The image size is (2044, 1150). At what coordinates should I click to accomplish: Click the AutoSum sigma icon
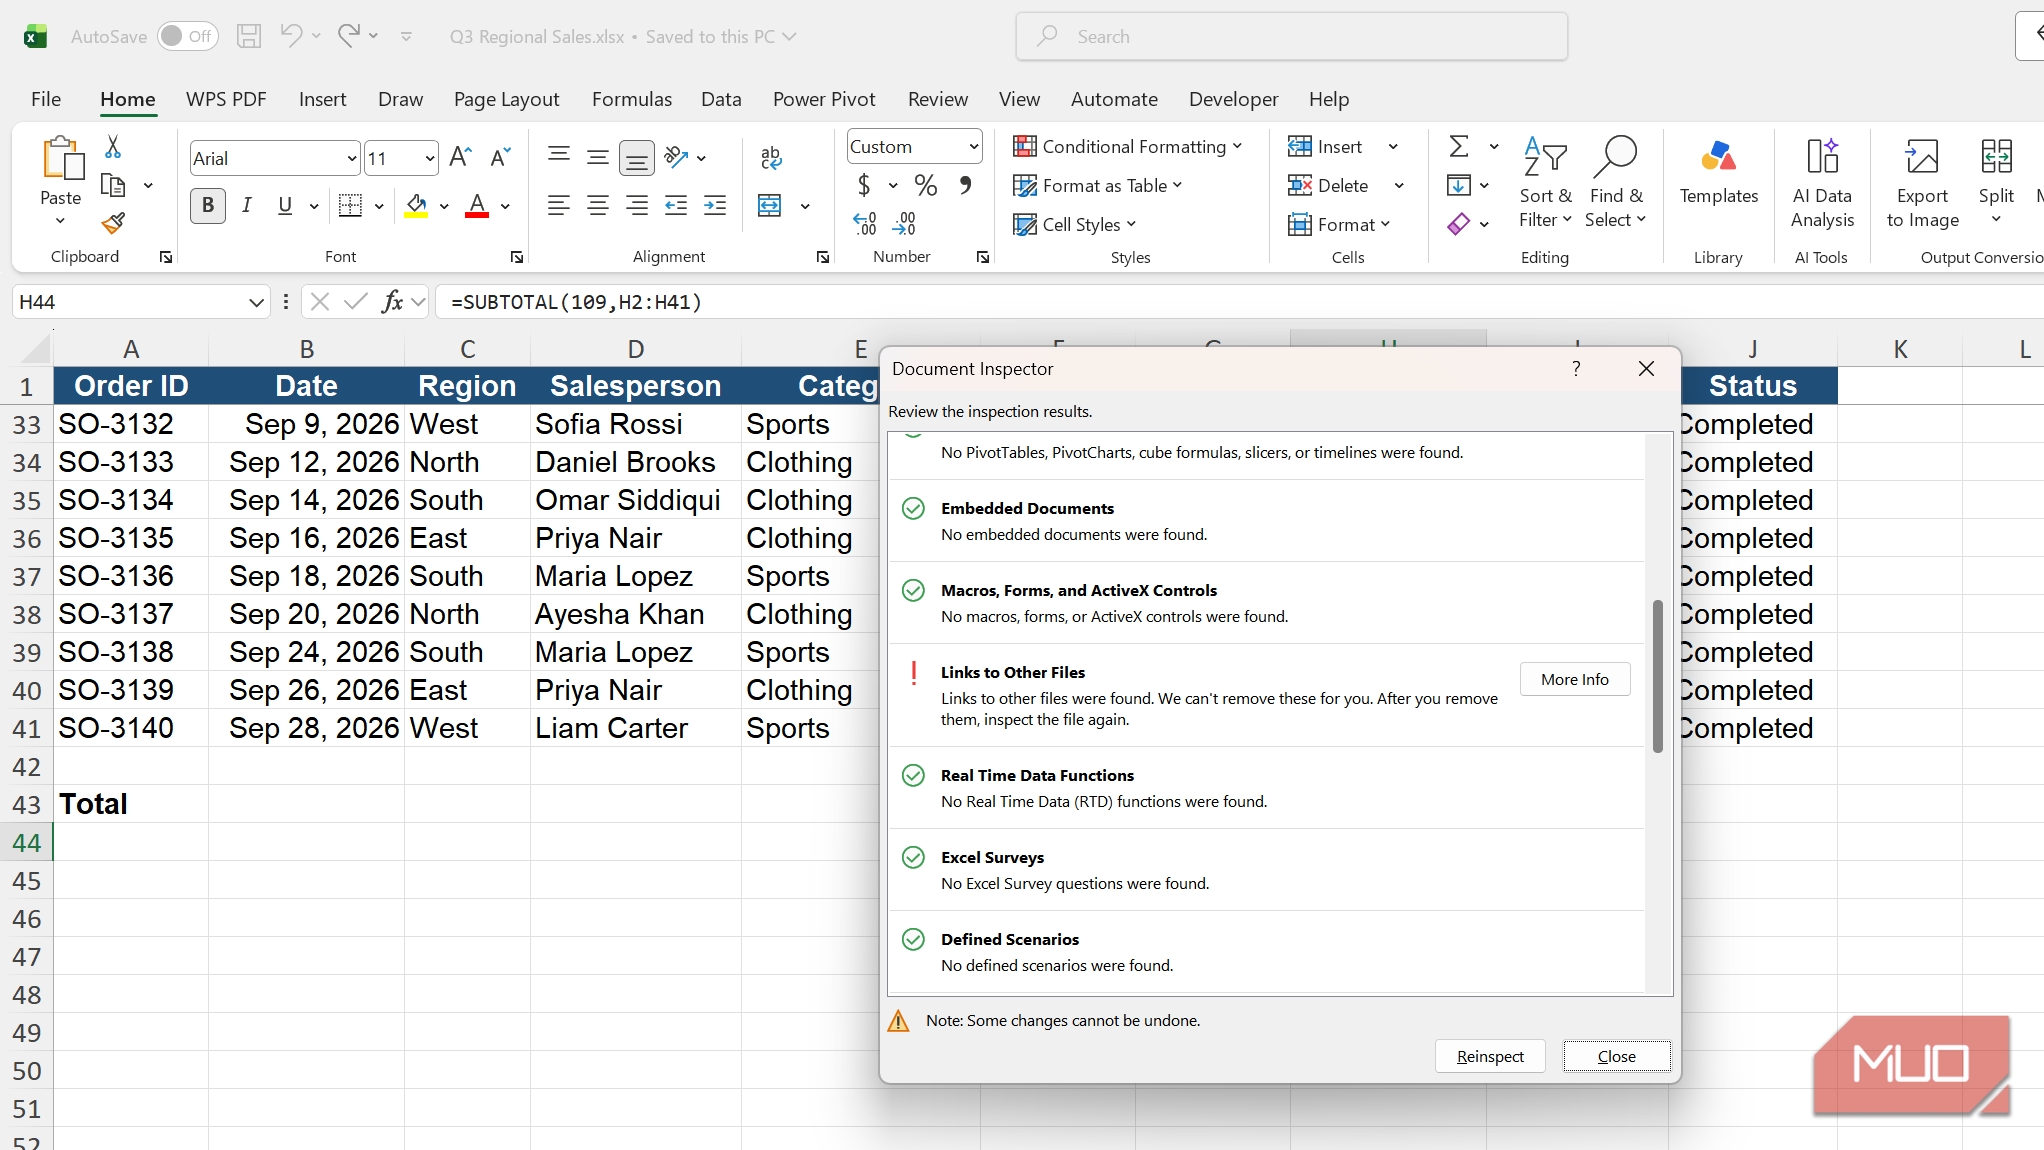(1459, 147)
